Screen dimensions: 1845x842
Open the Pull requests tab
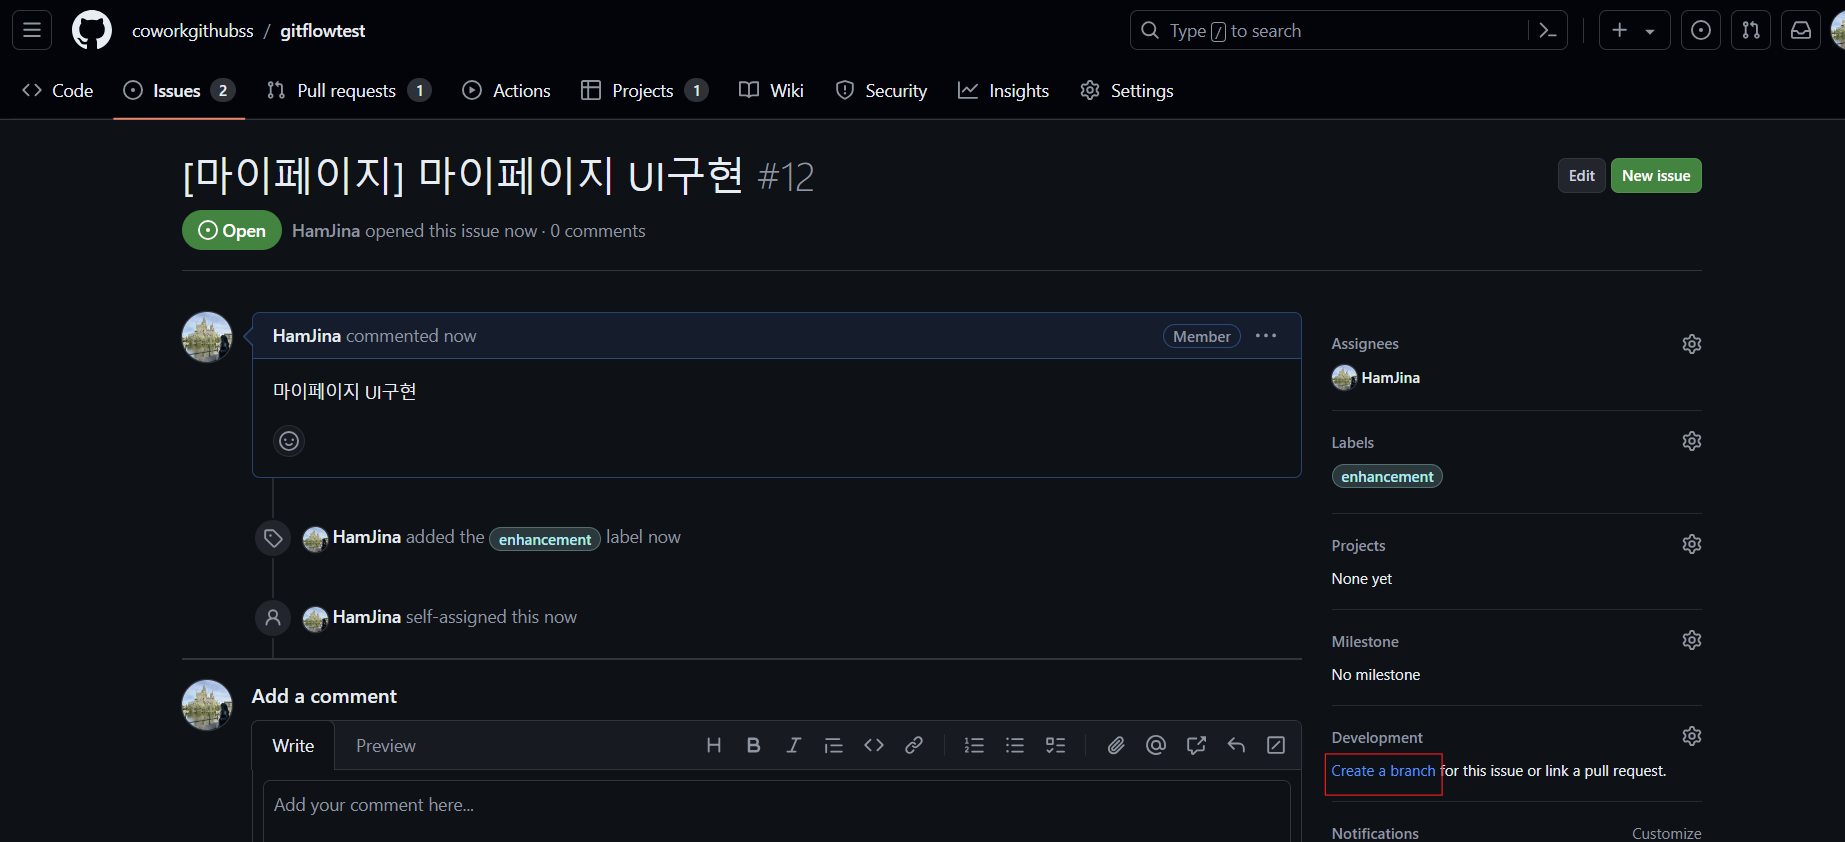[349, 91]
